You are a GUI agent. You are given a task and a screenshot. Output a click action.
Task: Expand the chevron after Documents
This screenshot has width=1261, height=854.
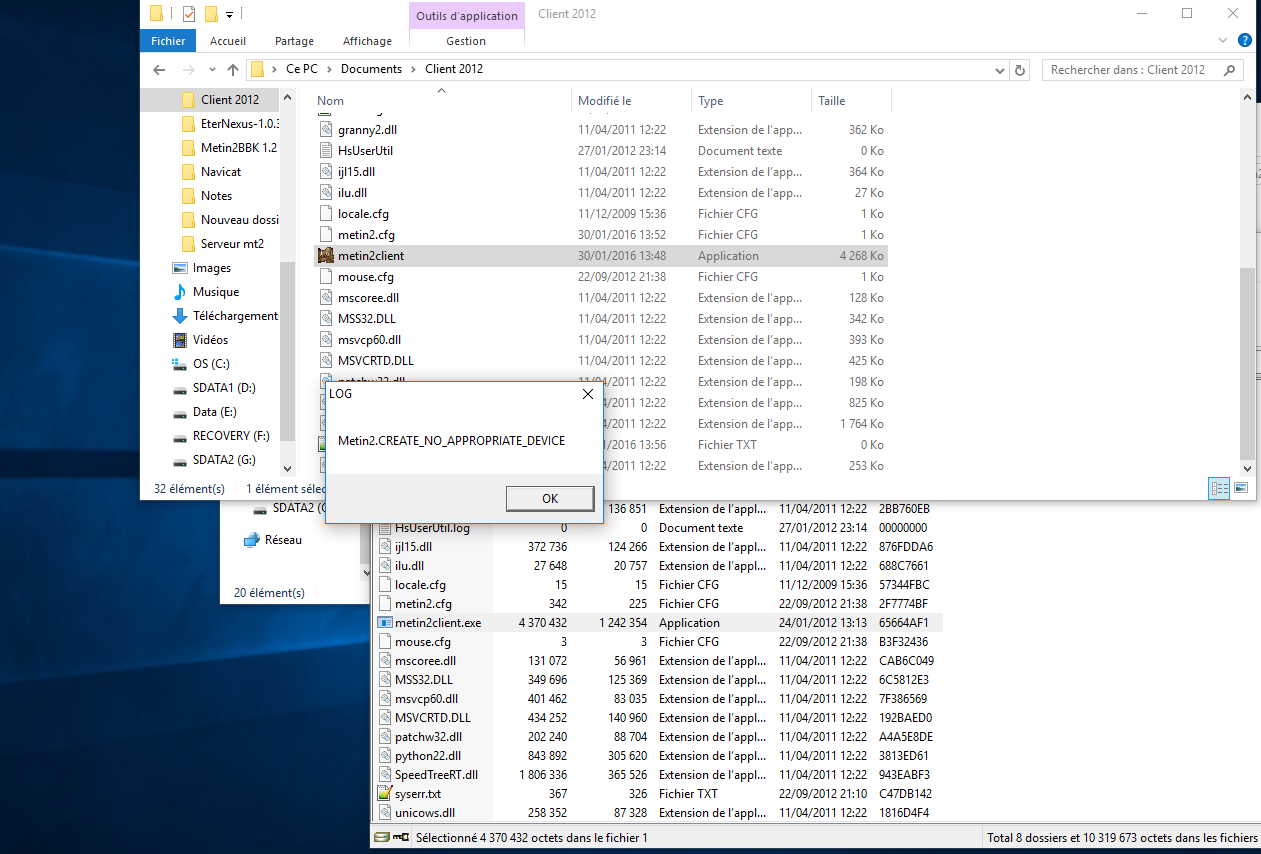[413, 70]
